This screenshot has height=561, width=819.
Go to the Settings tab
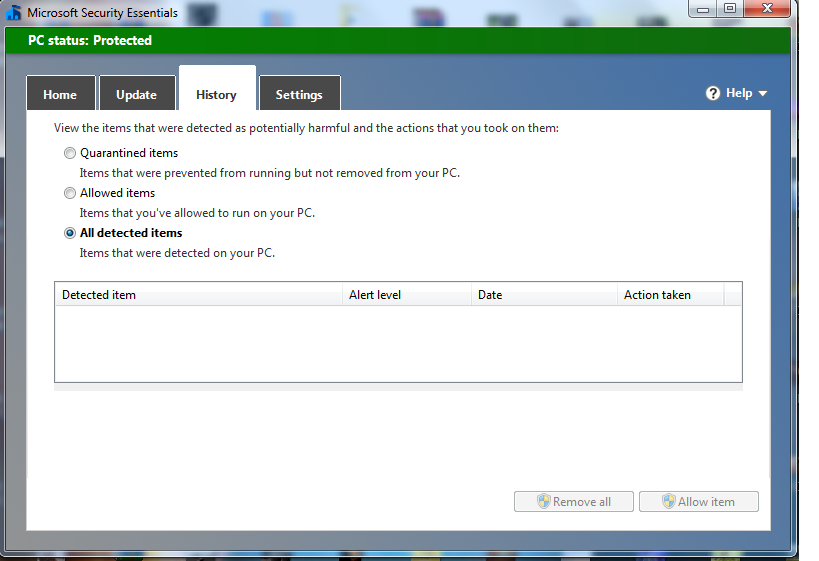pyautogui.click(x=299, y=95)
